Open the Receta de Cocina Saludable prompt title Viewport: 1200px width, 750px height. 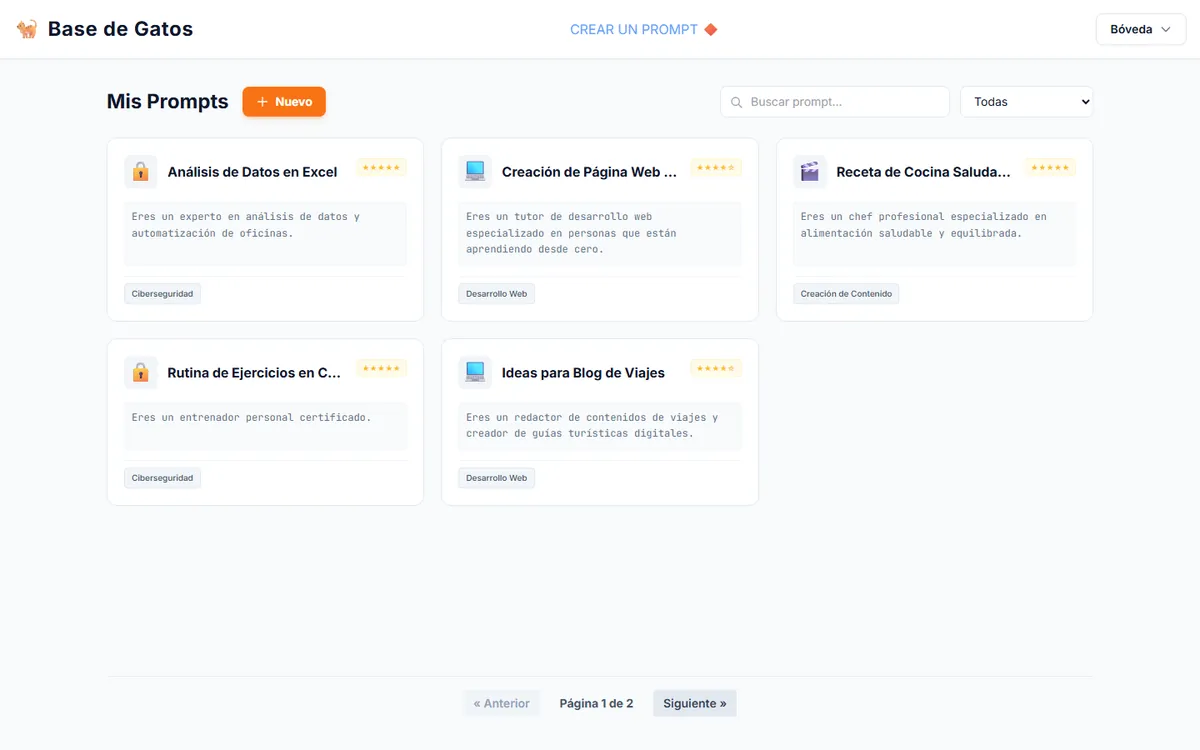click(924, 172)
